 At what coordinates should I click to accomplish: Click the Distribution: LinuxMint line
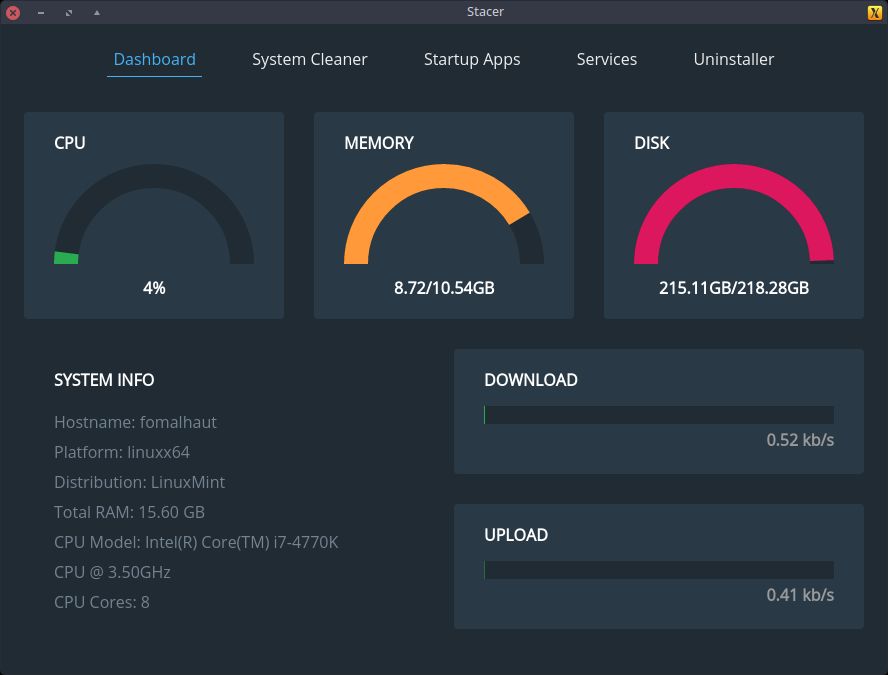139,482
